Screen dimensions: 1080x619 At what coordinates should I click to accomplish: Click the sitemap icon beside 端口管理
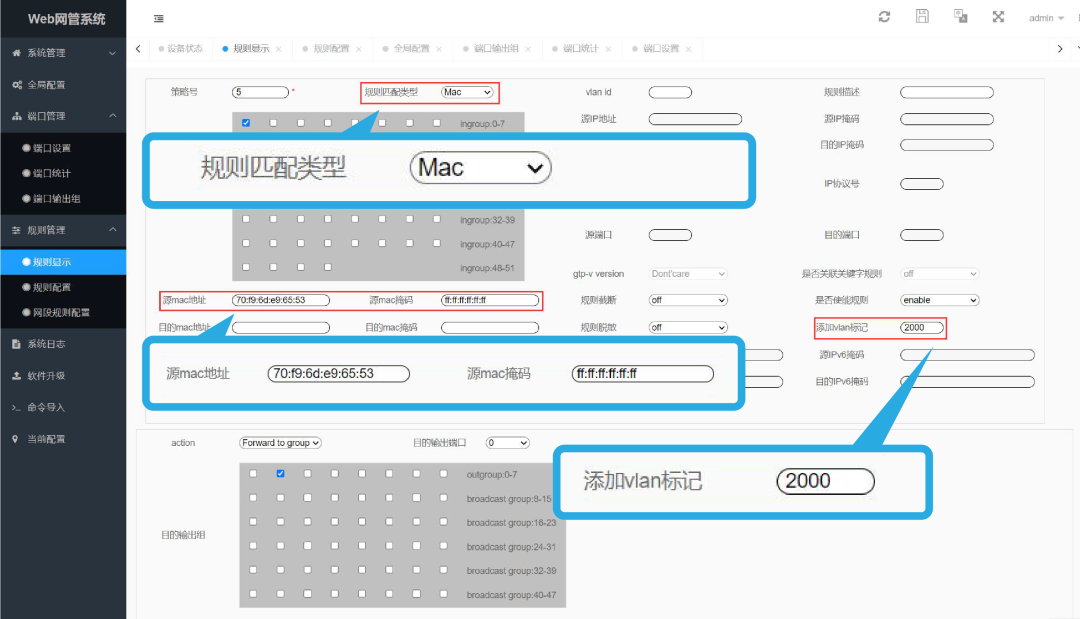pos(17,116)
